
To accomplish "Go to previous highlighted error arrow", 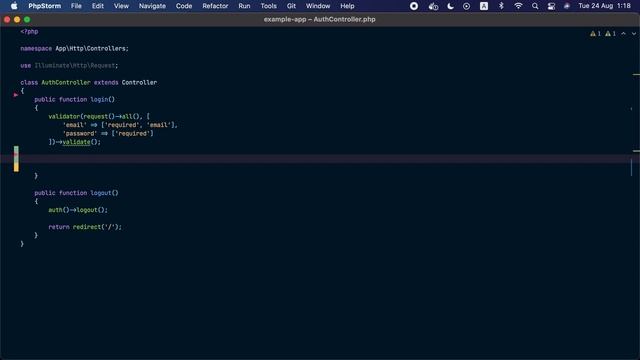I will click(624, 34).
